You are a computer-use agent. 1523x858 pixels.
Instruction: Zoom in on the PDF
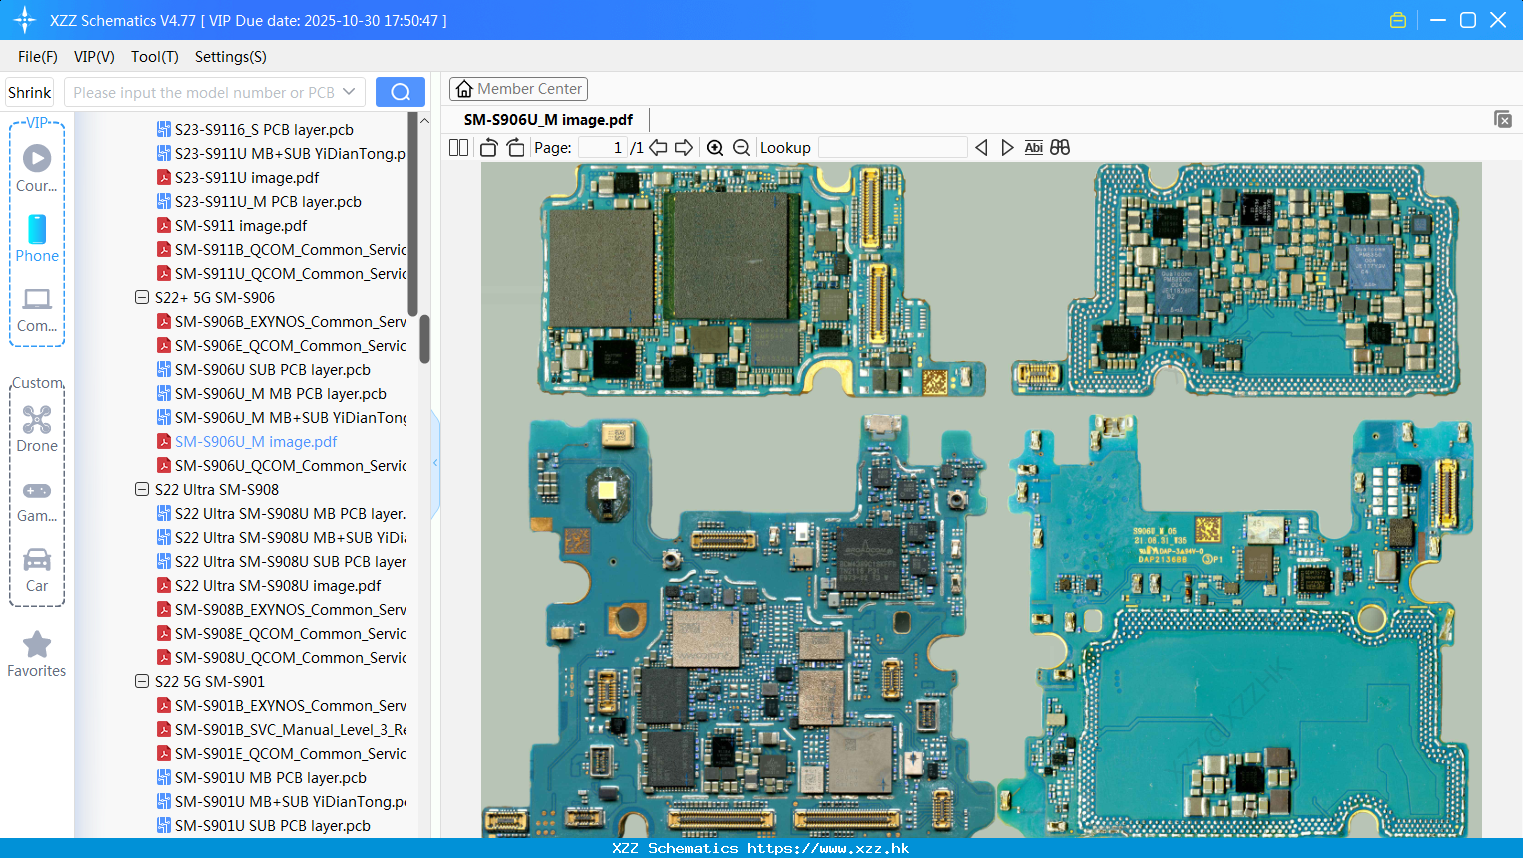(715, 147)
